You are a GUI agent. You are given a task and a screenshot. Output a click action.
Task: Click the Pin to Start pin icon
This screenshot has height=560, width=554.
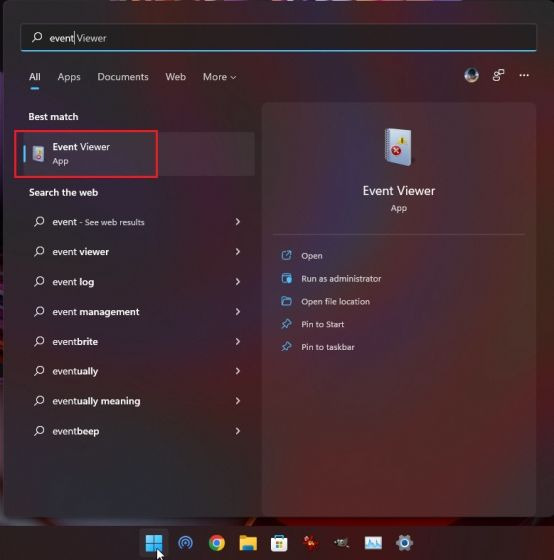(286, 324)
